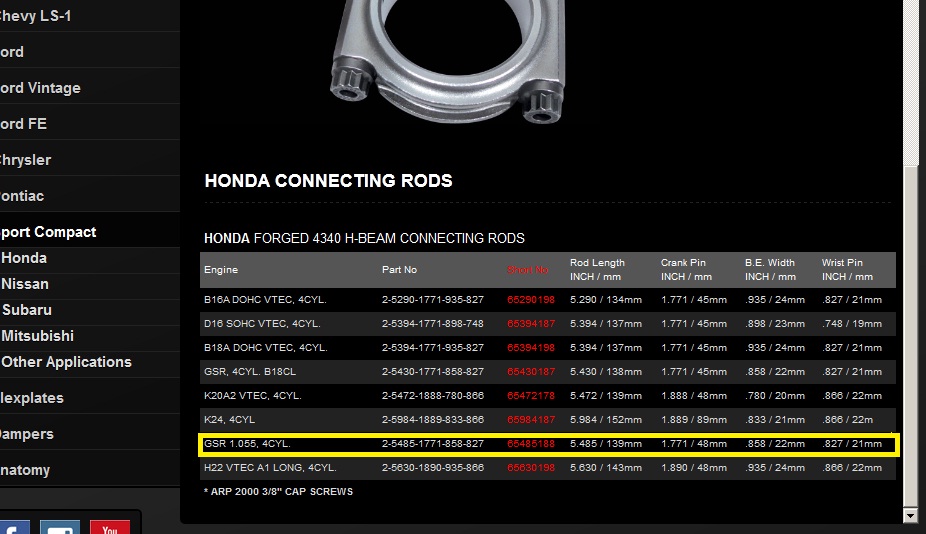This screenshot has width=926, height=534.
Task: Open the Facebook social icon
Action: coord(15,528)
